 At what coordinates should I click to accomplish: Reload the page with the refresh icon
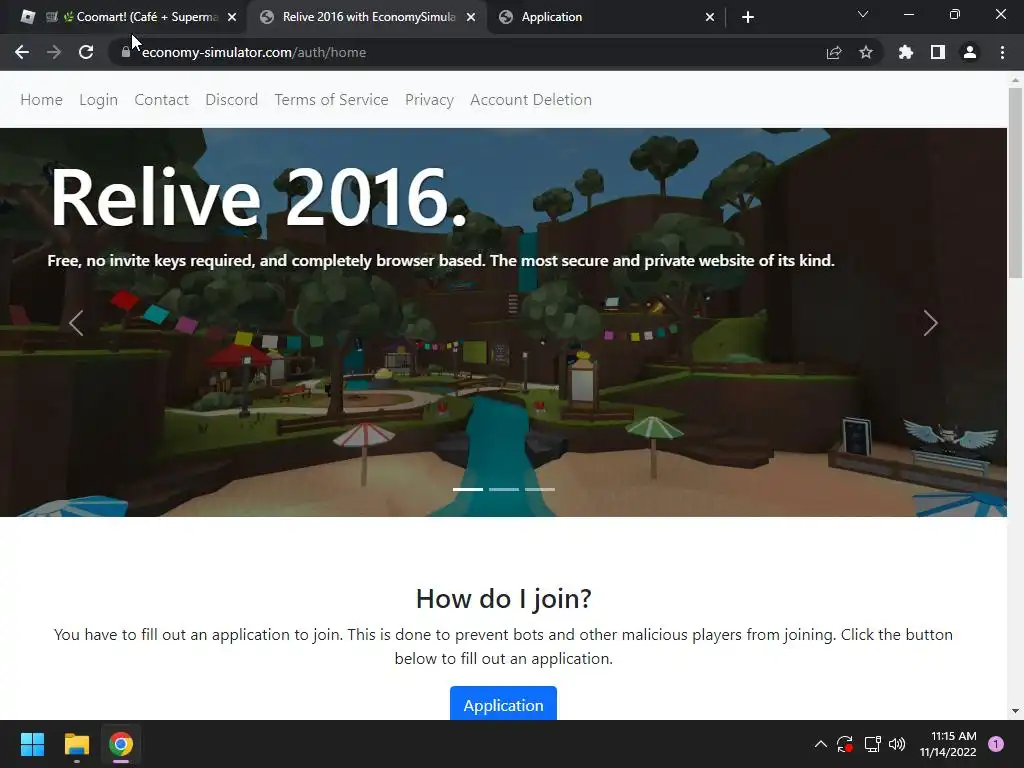[86, 52]
